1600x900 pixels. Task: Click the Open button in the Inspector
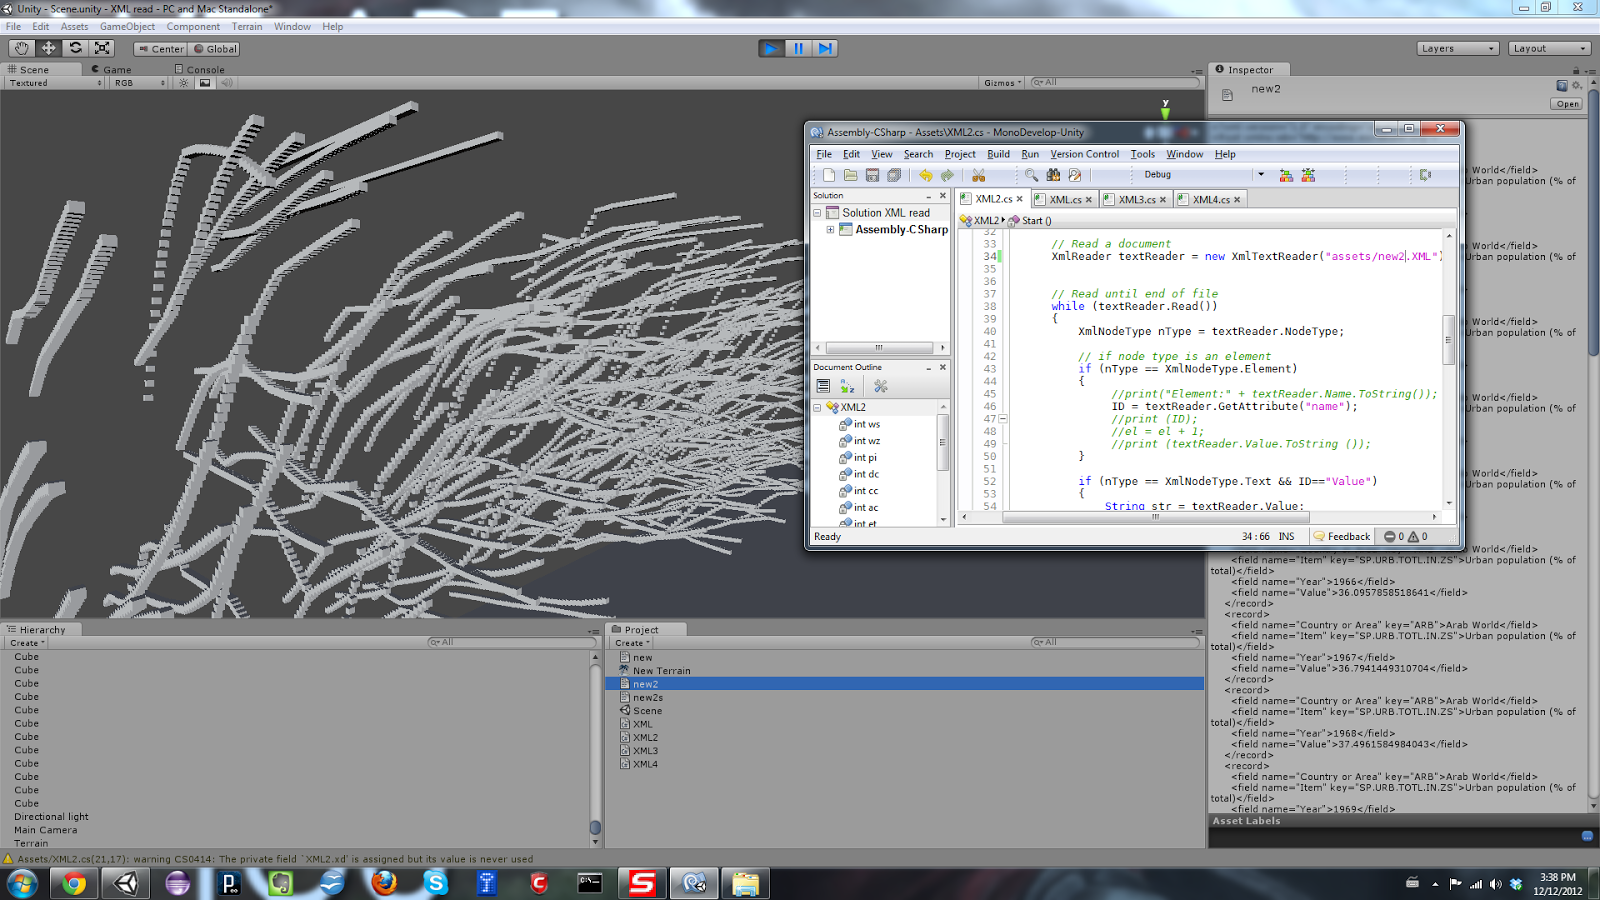[1568, 103]
